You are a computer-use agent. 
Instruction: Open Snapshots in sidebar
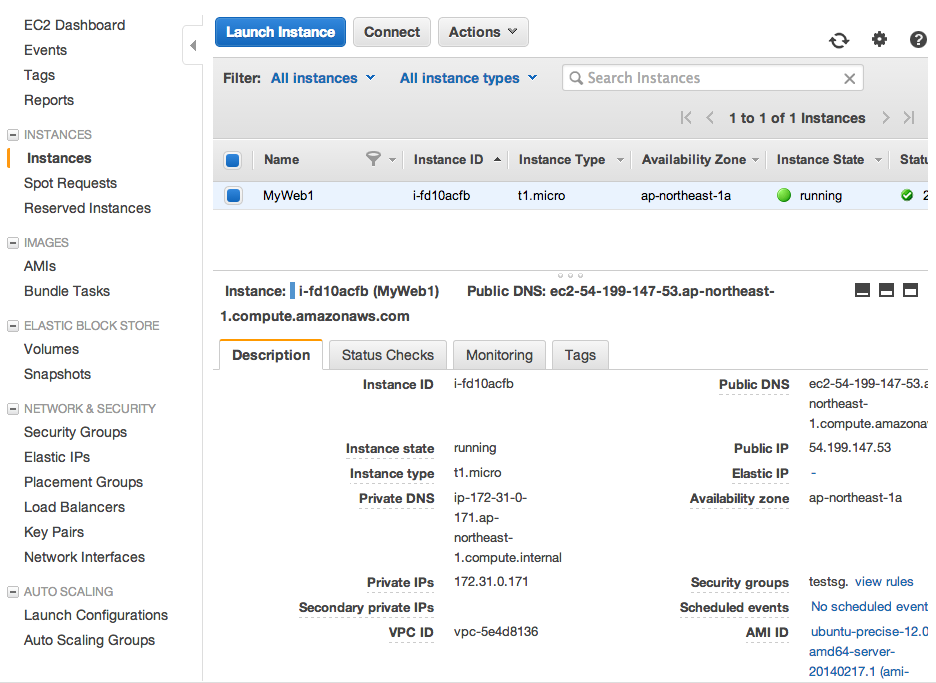tap(57, 374)
